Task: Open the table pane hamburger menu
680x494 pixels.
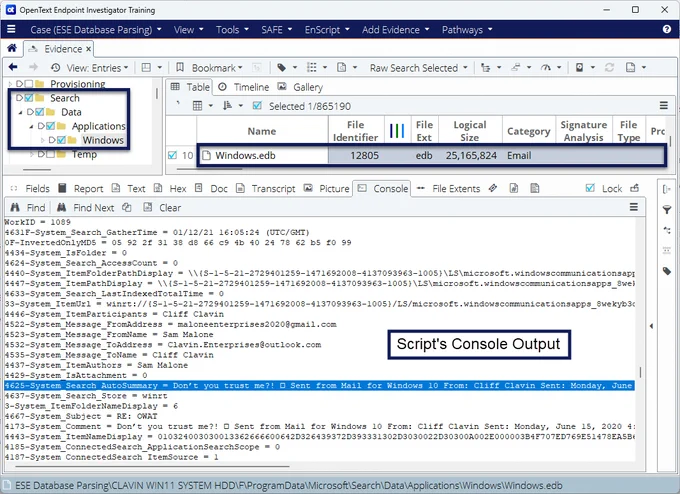Action: [664, 105]
